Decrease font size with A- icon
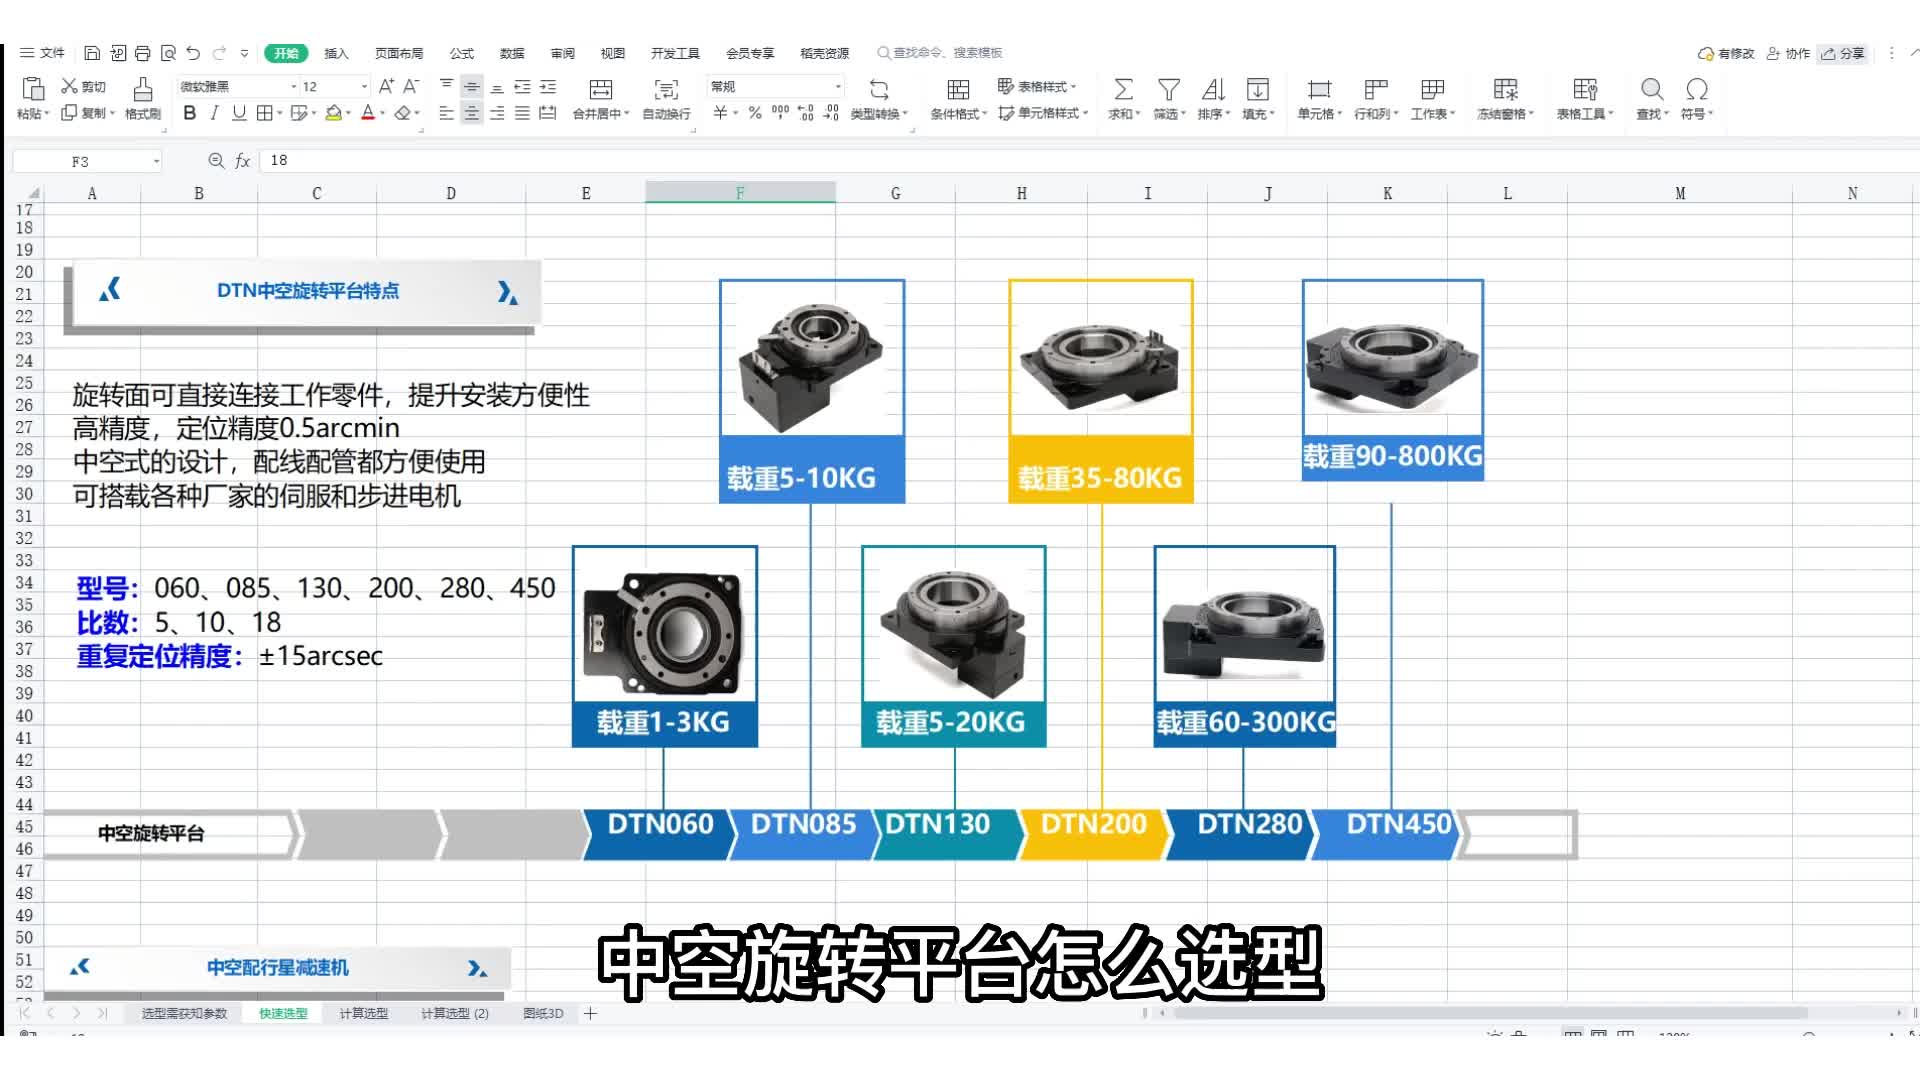Image resolution: width=1920 pixels, height=1080 pixels. coord(411,87)
